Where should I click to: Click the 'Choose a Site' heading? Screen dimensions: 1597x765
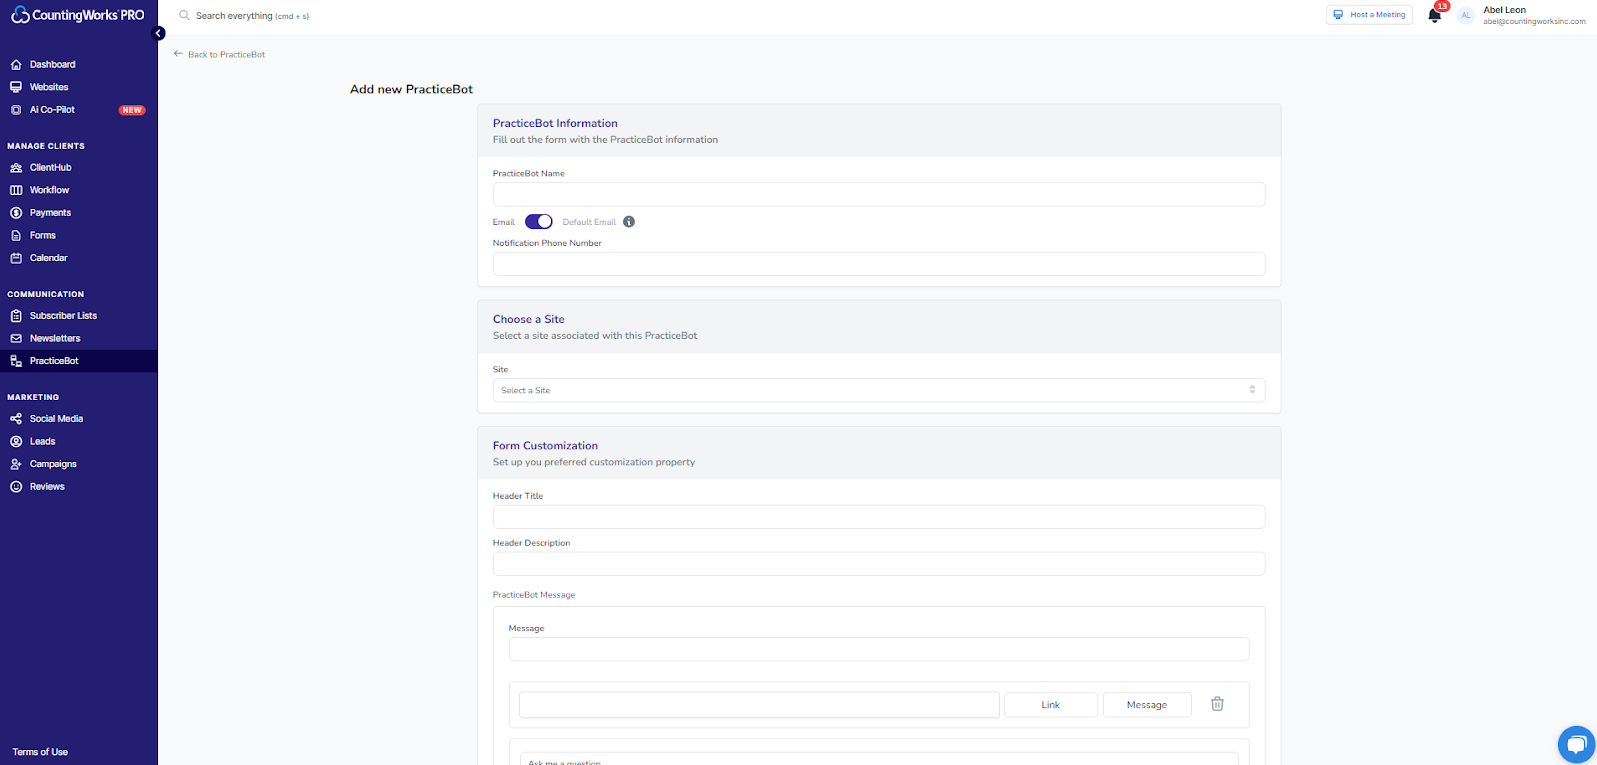point(528,320)
